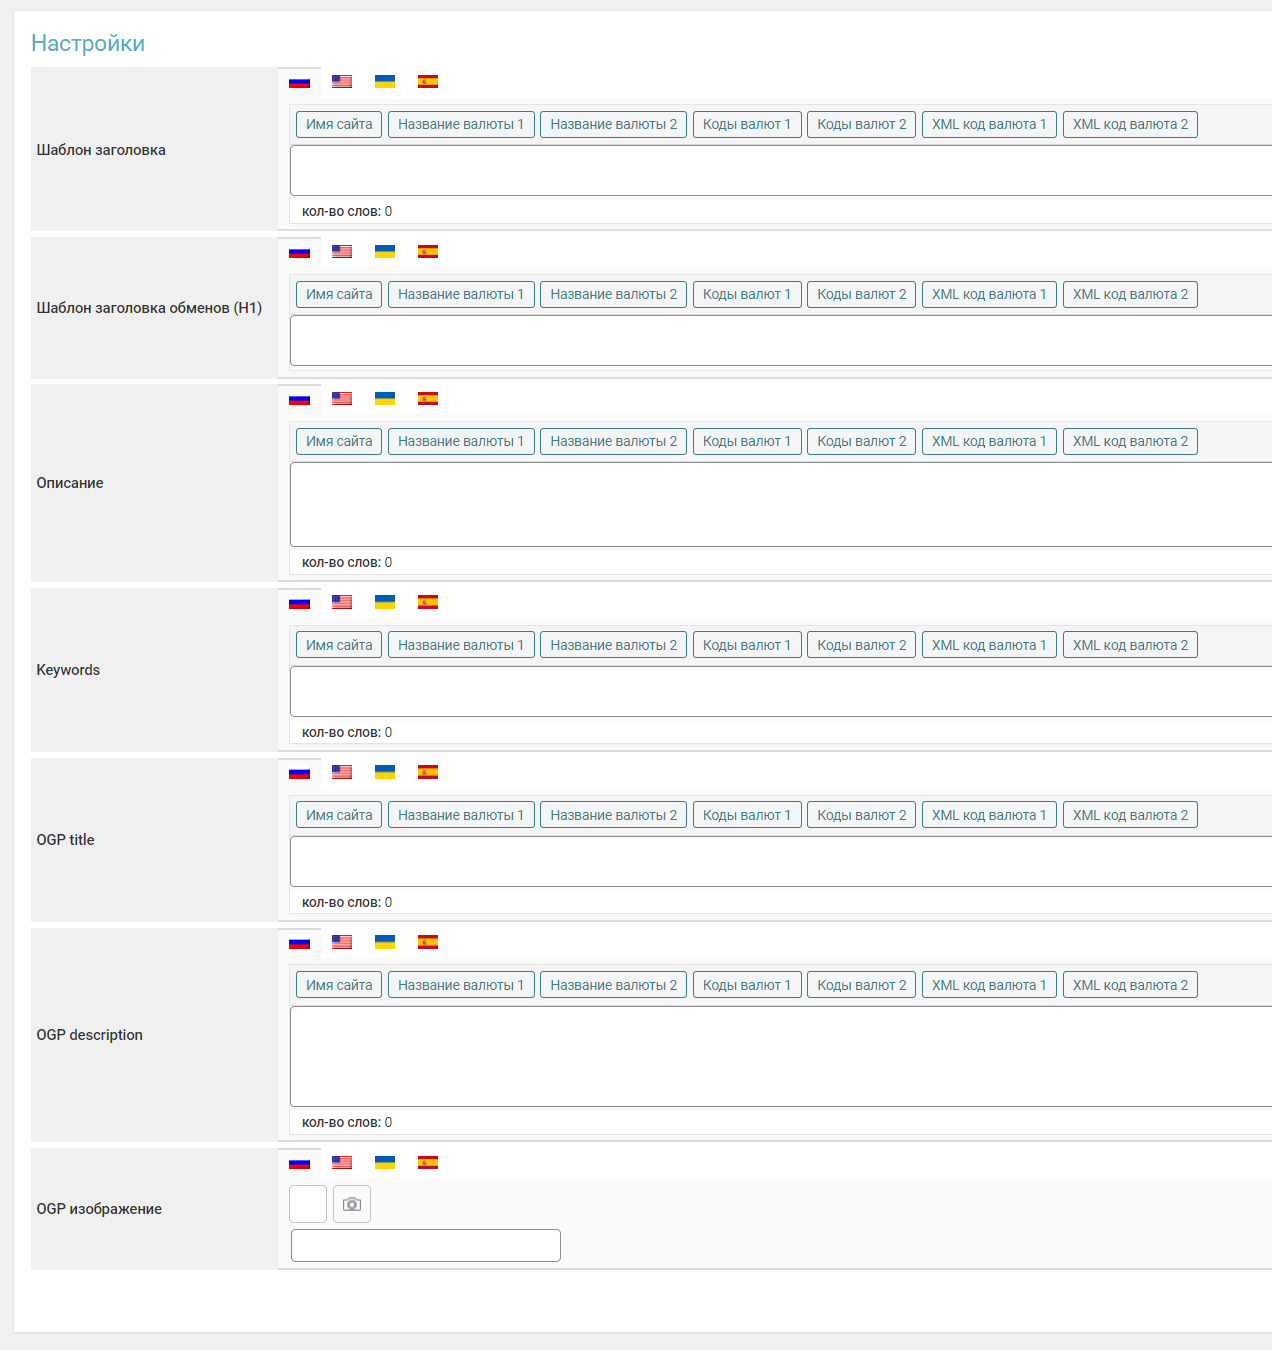Insert XML код валюта 1 in Keywords
Image resolution: width=1272 pixels, height=1350 pixels.
(989, 646)
